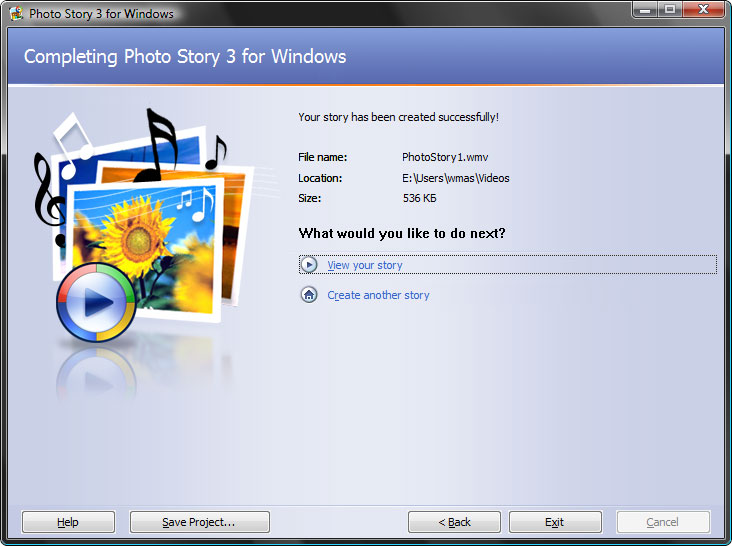Viewport: 732px width, 546px height.
Task: Click the Photo Story icon in title bar
Action: (x=16, y=13)
